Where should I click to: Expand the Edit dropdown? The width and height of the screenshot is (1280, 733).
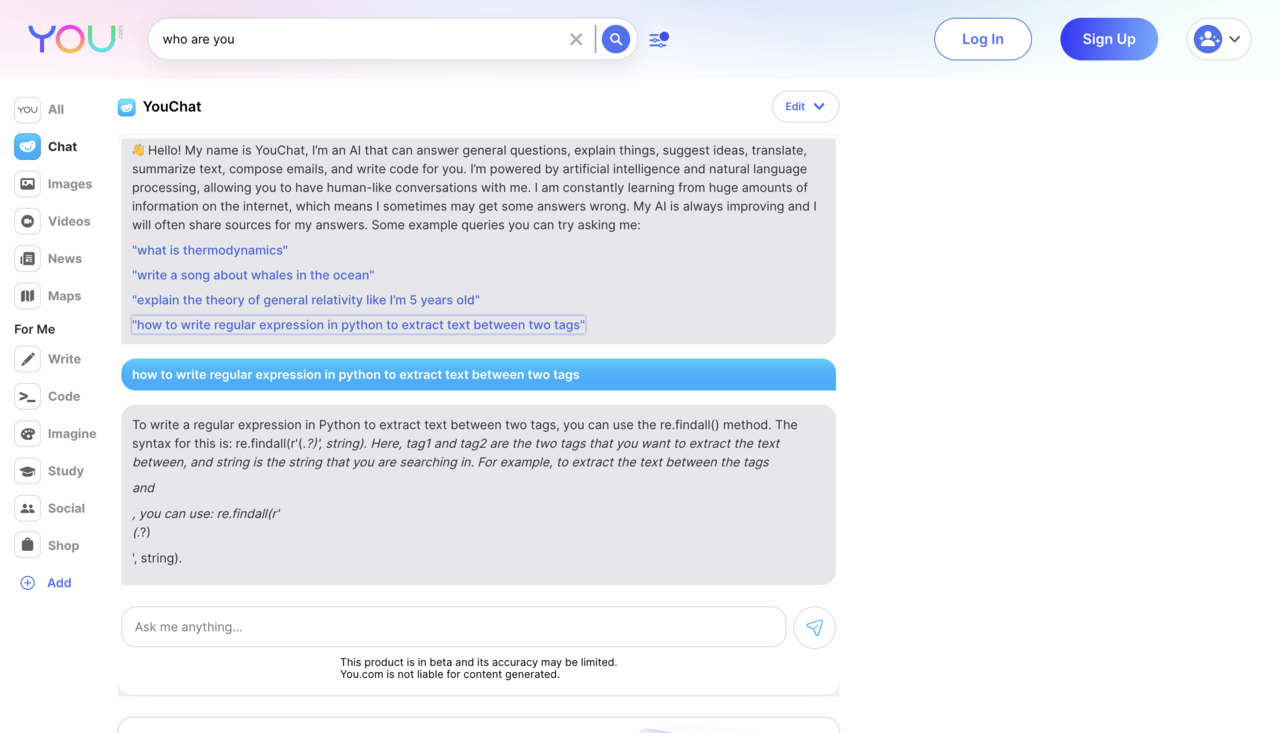(805, 107)
